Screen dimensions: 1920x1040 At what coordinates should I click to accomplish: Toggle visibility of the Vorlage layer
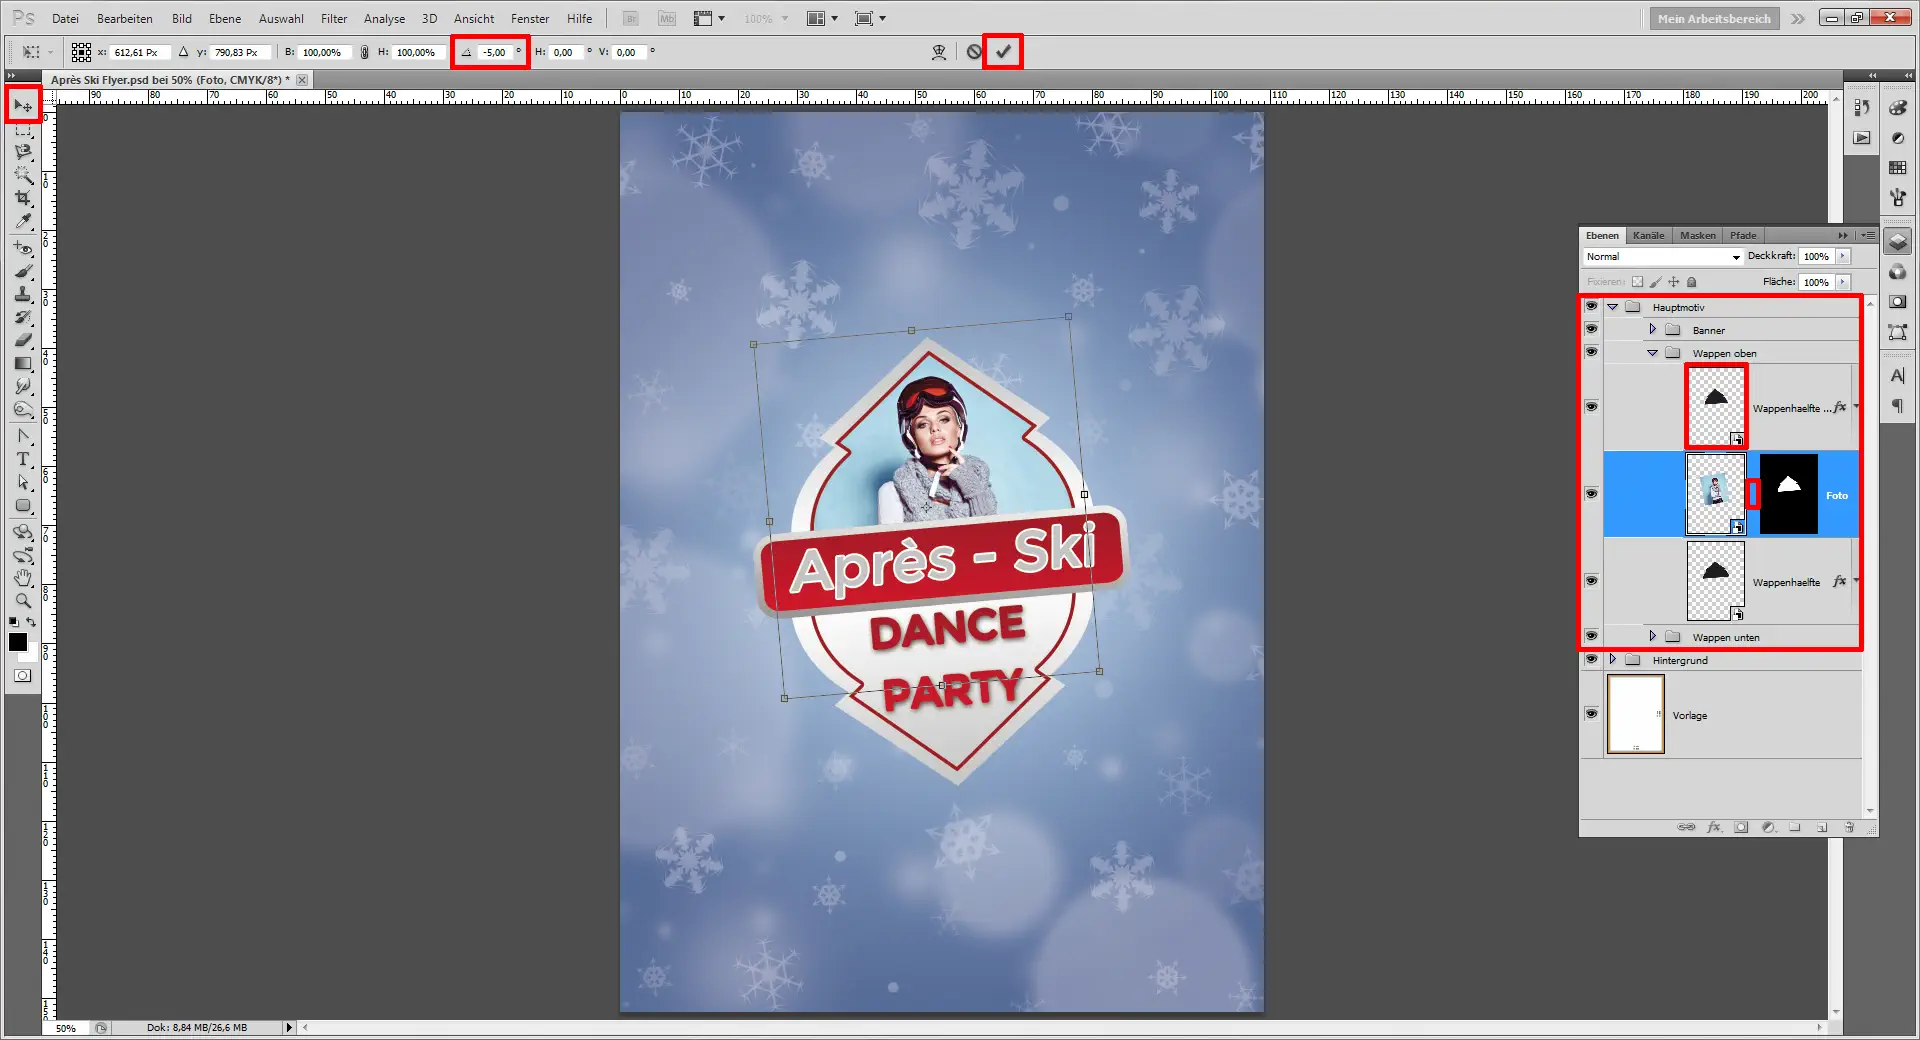coord(1592,714)
